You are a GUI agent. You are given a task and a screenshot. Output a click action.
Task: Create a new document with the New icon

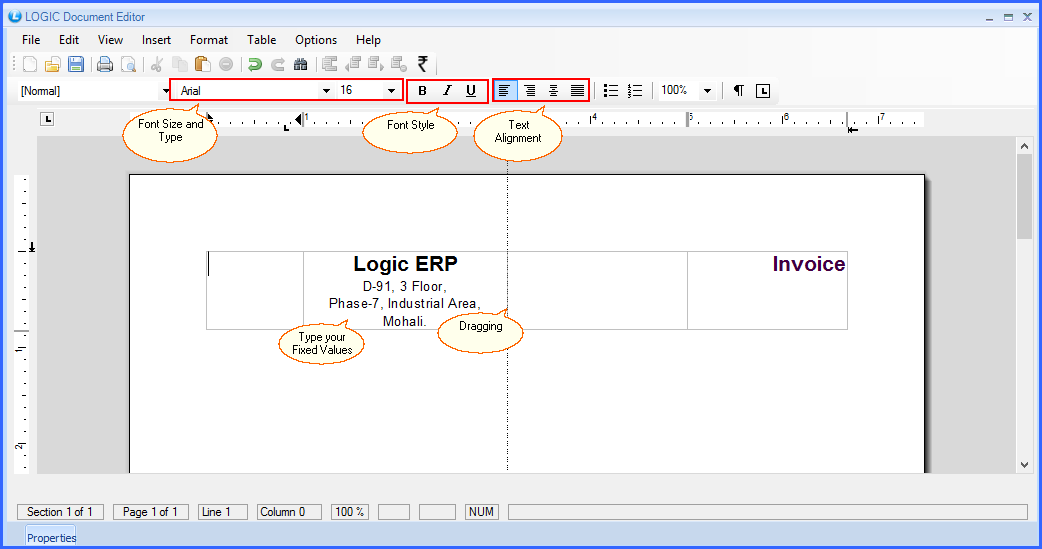point(30,64)
